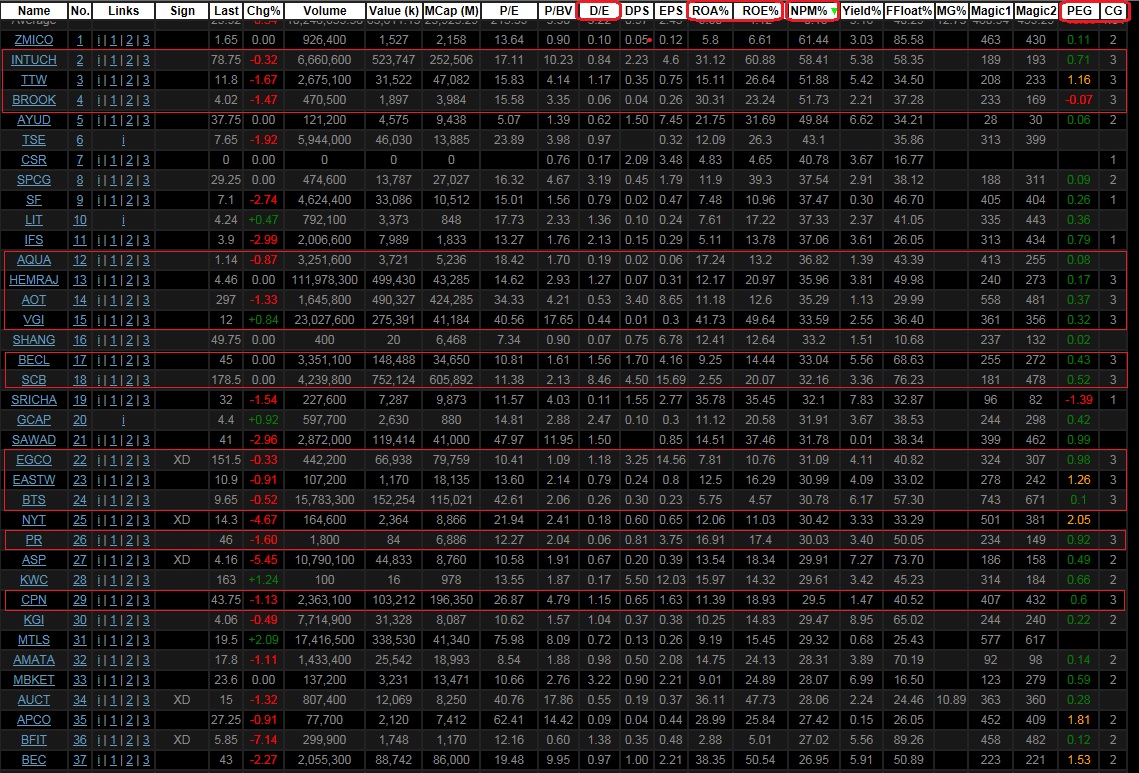The width and height of the screenshot is (1139, 773).
Task: Open the EGCO stock link
Action: (34, 459)
